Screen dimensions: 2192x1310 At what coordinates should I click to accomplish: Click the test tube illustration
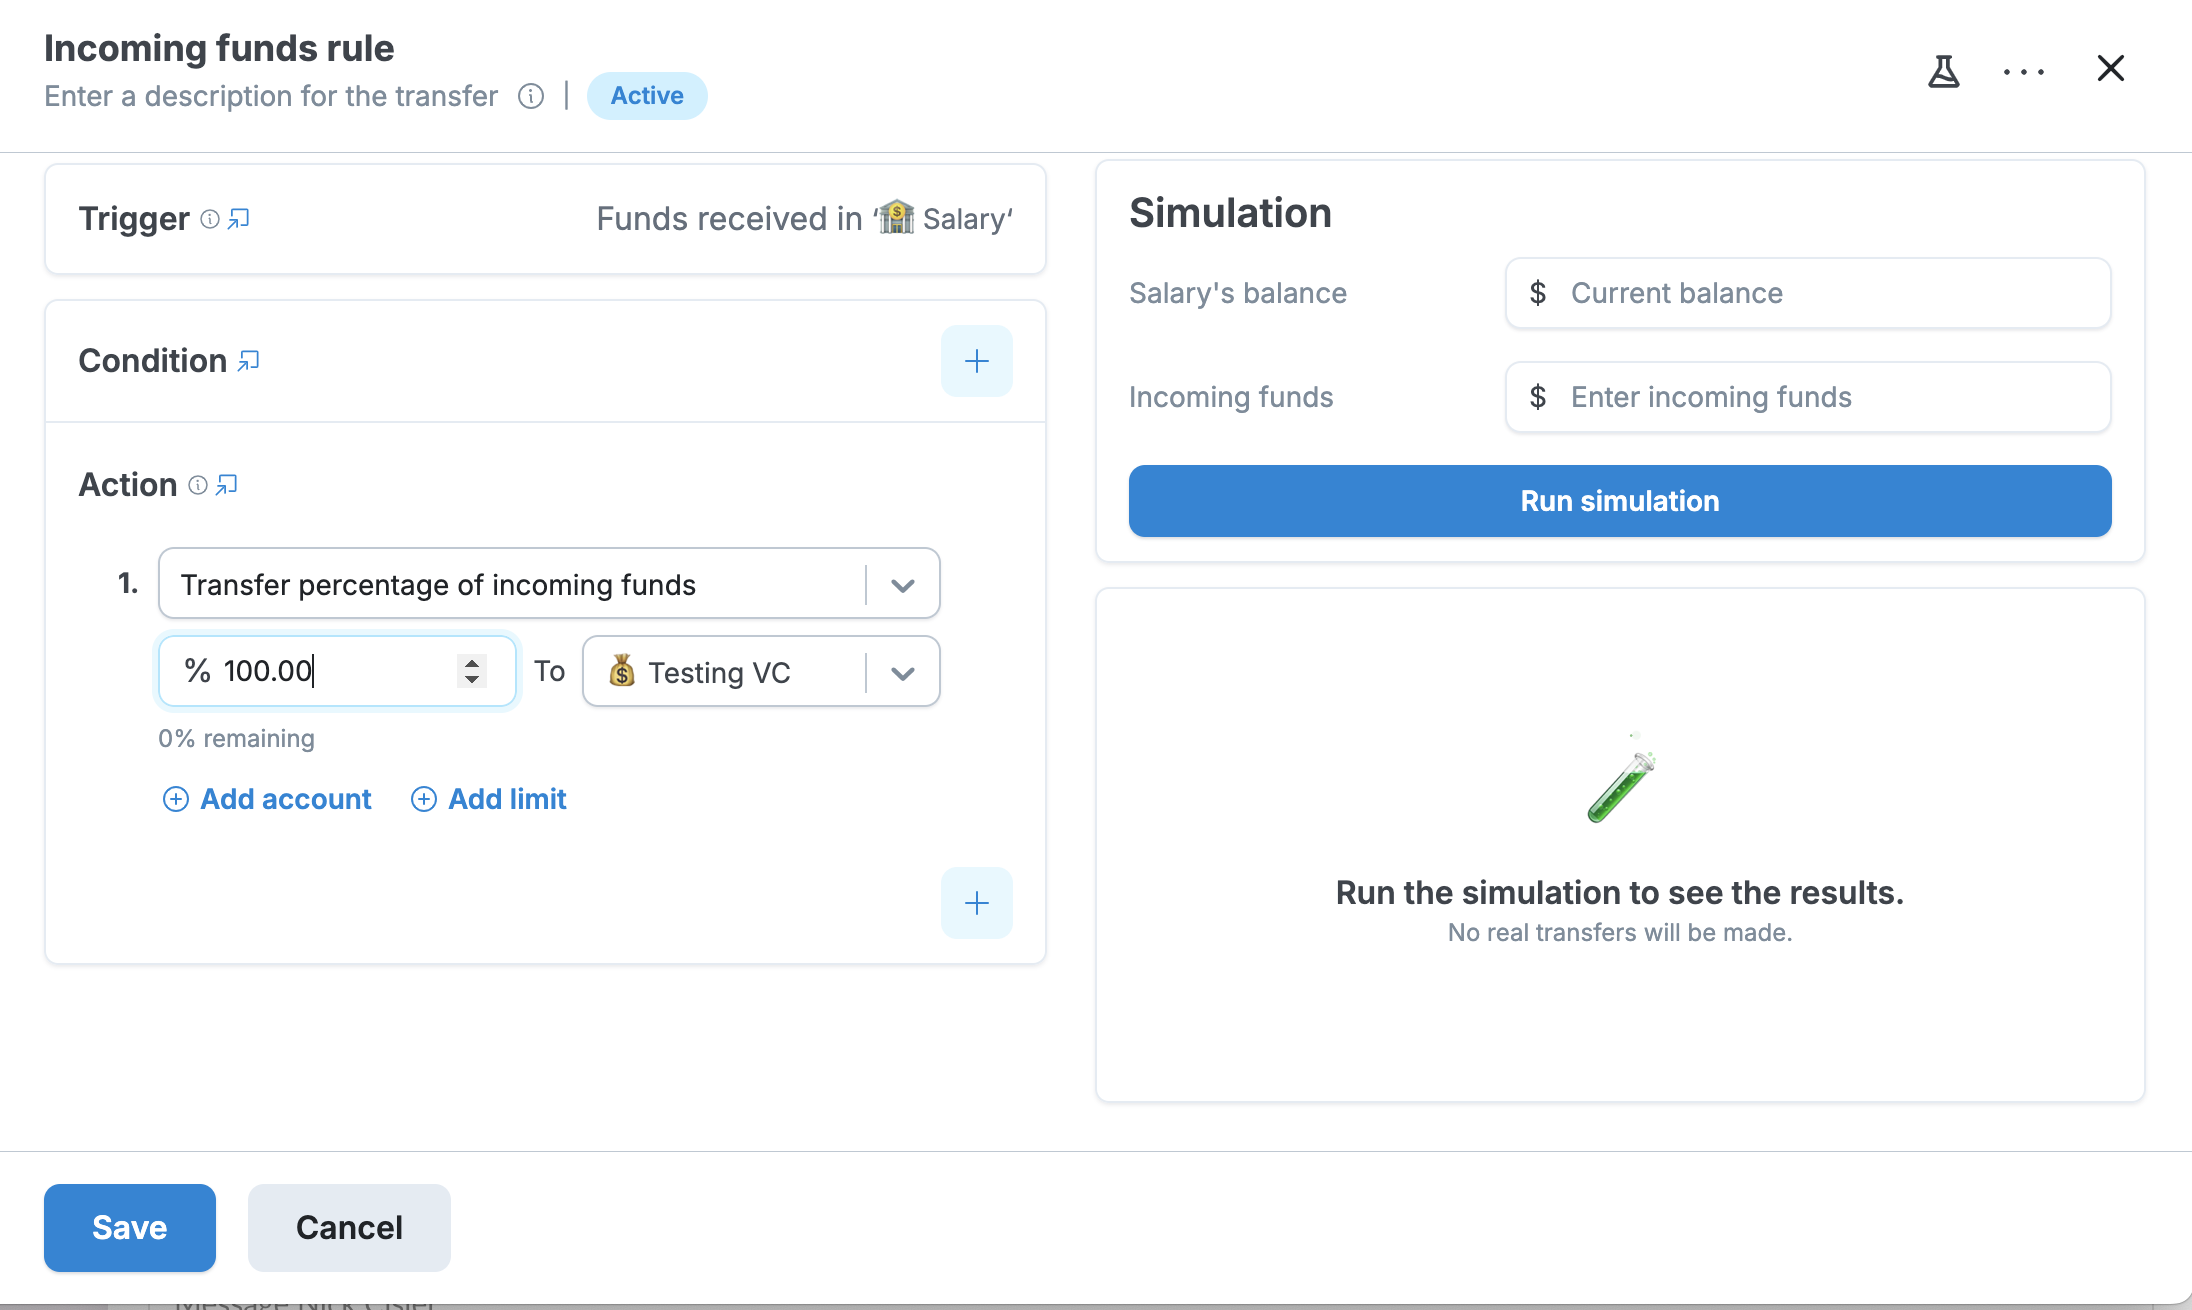[x=1621, y=778]
